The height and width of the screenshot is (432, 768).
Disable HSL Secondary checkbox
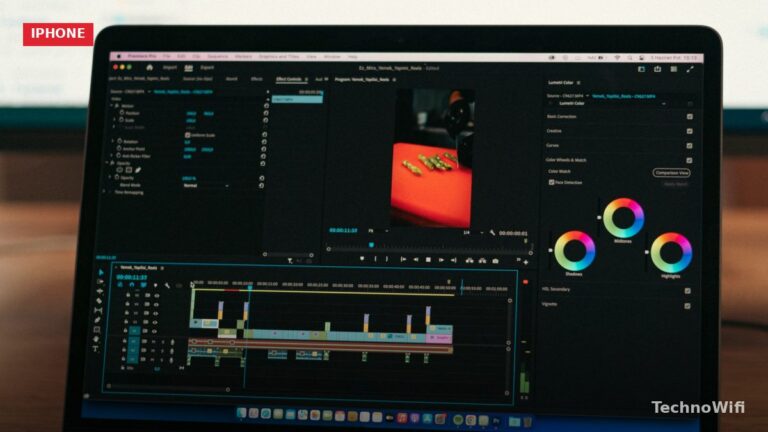coord(688,291)
